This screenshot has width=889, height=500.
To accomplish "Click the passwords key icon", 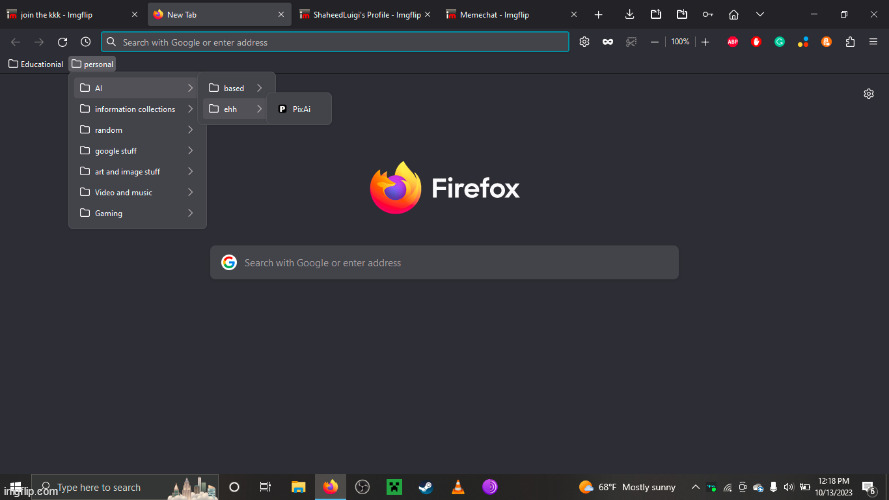I will coord(708,15).
